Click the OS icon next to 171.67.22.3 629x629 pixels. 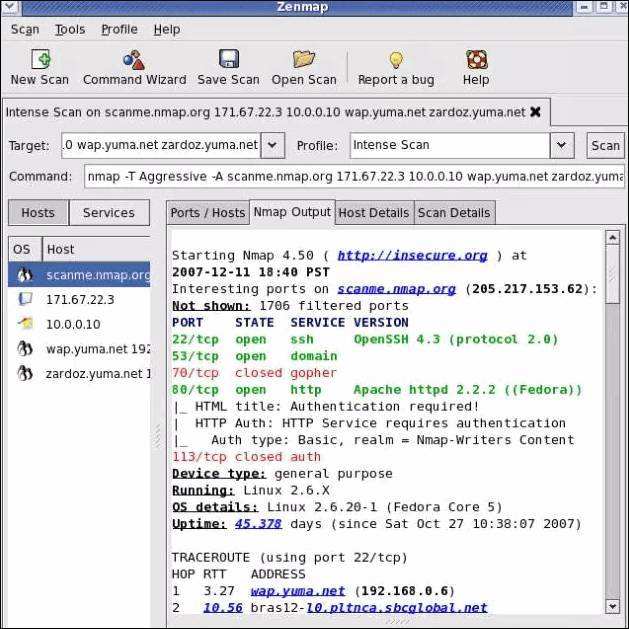(x=25, y=299)
